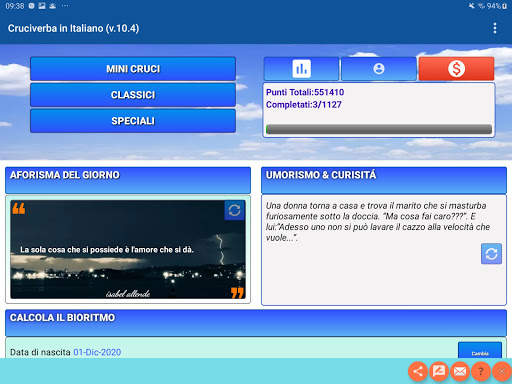Click the 09:38 clock in status bar
This screenshot has width=512, height=384.
tap(15, 6)
